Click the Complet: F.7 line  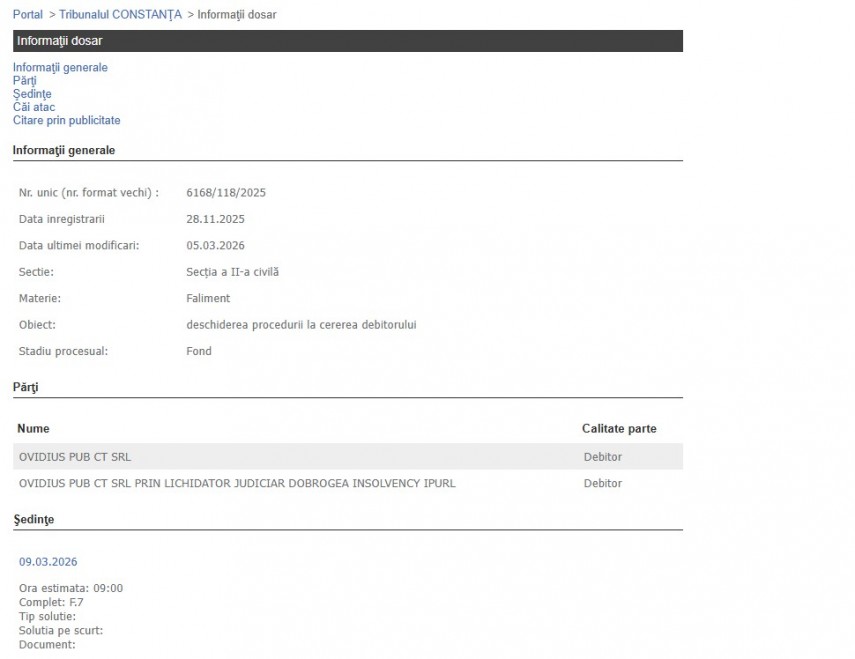tap(51, 602)
